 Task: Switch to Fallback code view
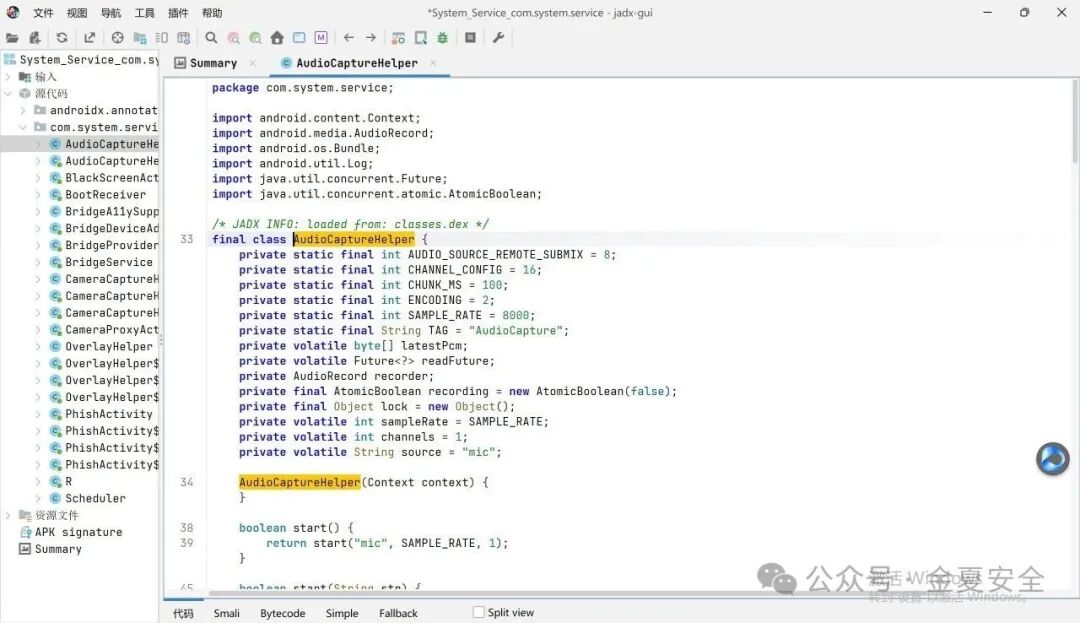click(x=398, y=613)
